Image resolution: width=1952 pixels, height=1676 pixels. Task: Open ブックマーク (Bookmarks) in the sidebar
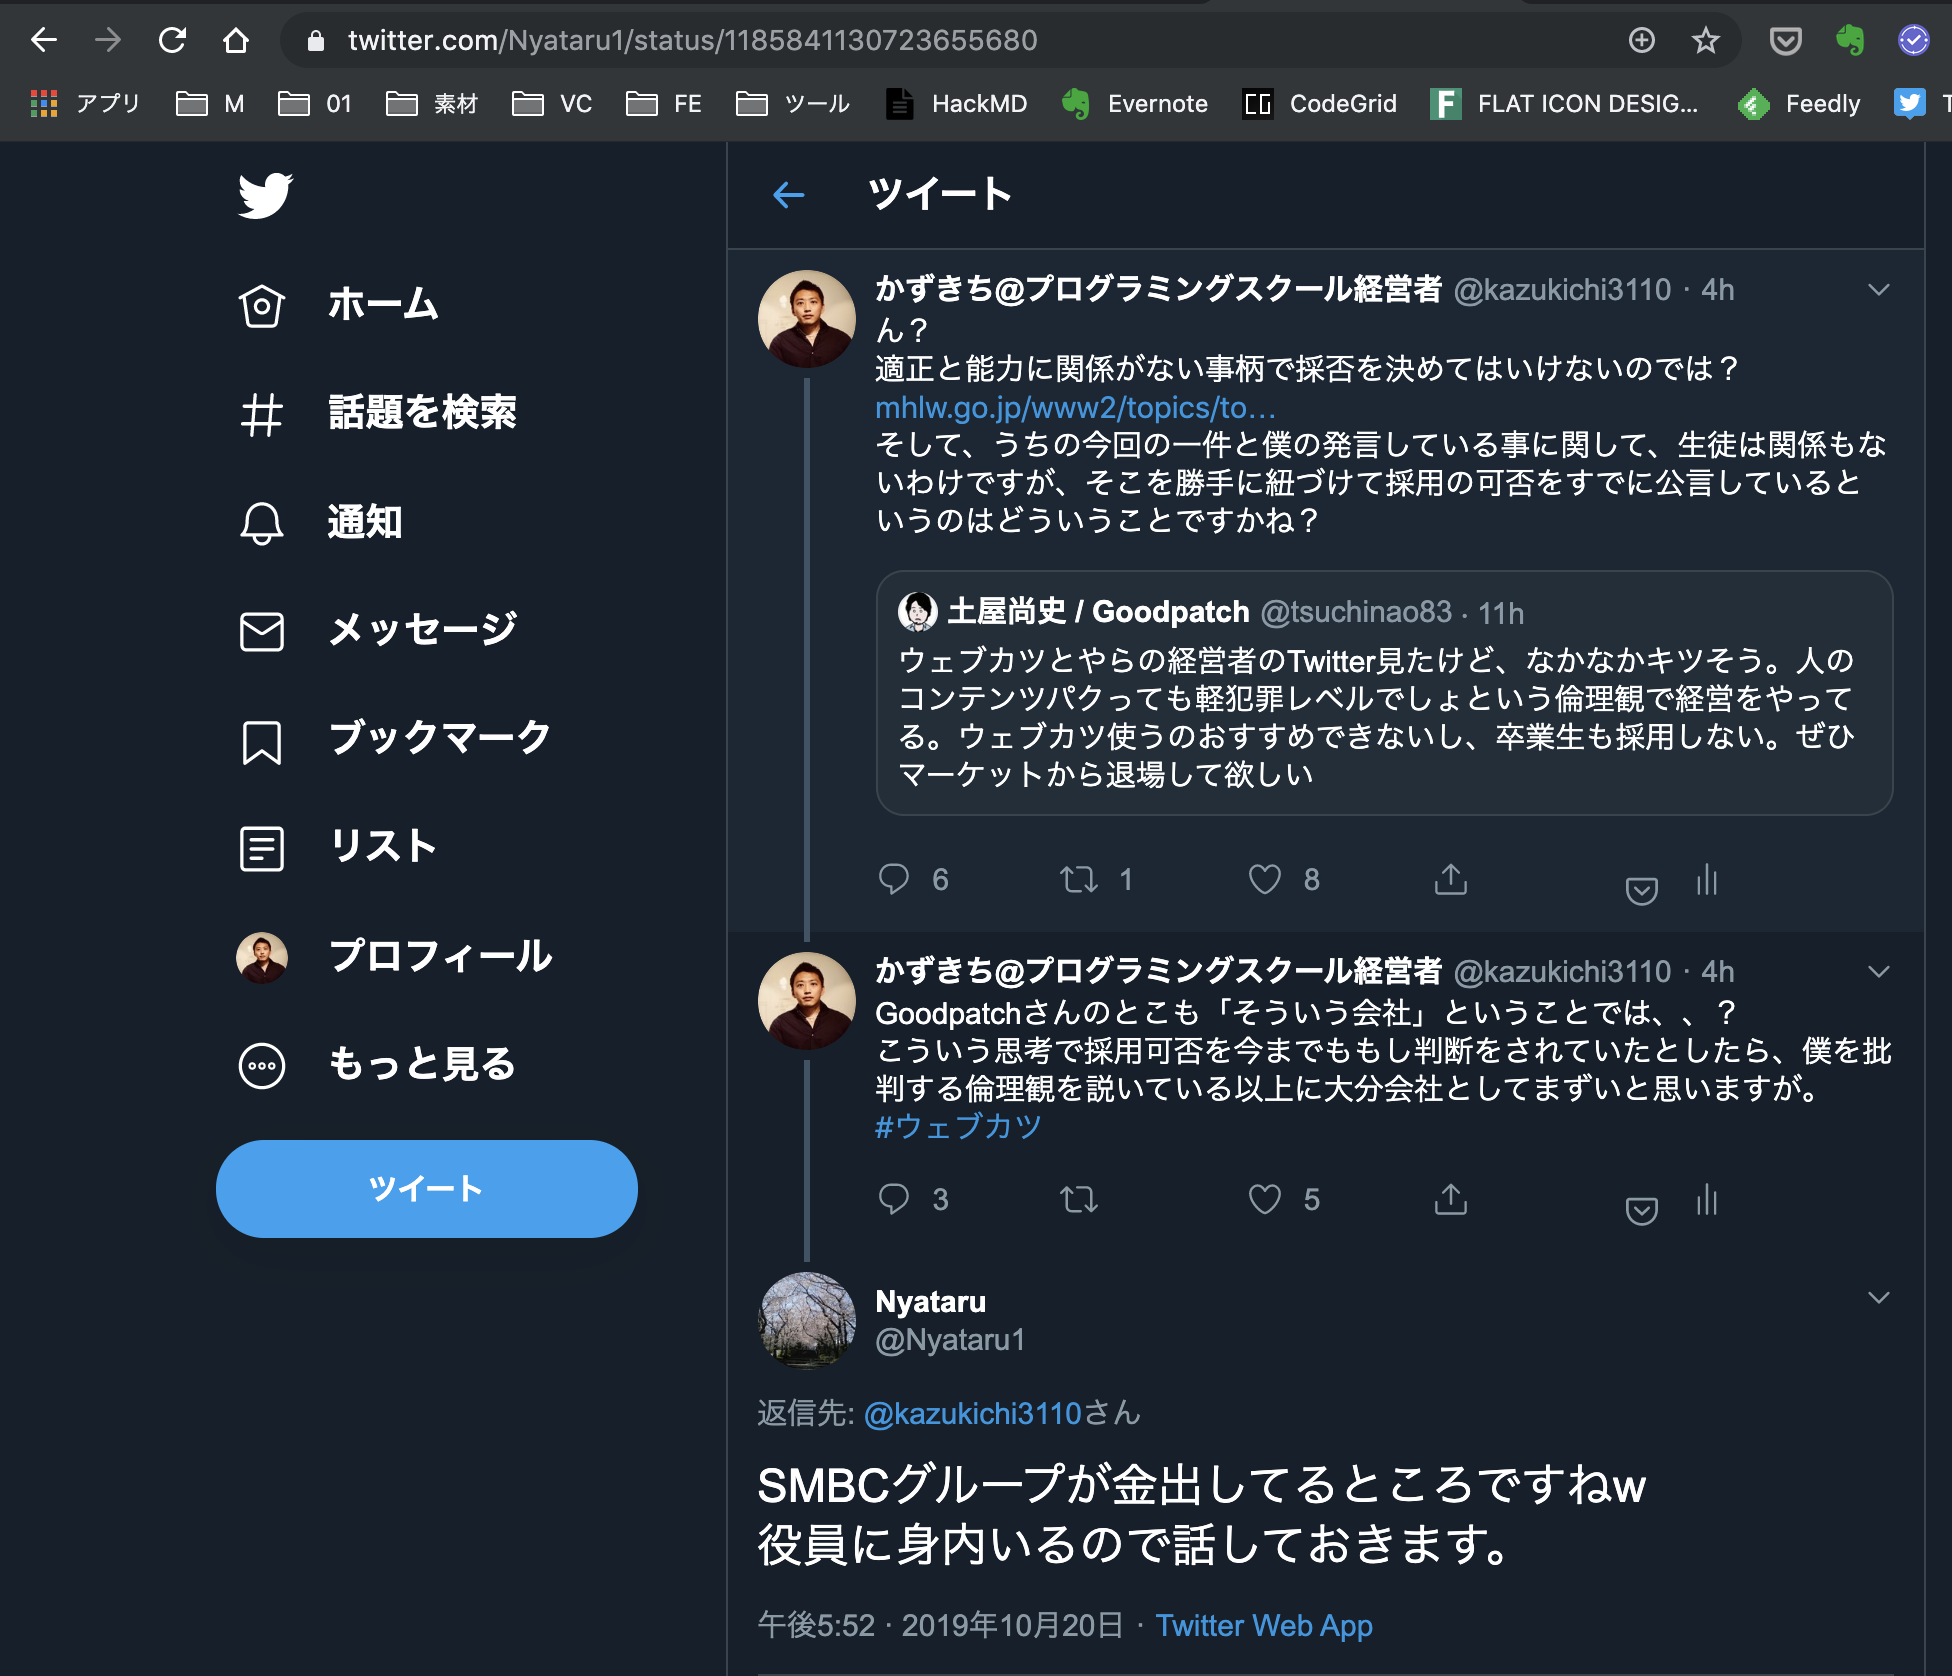coord(438,737)
